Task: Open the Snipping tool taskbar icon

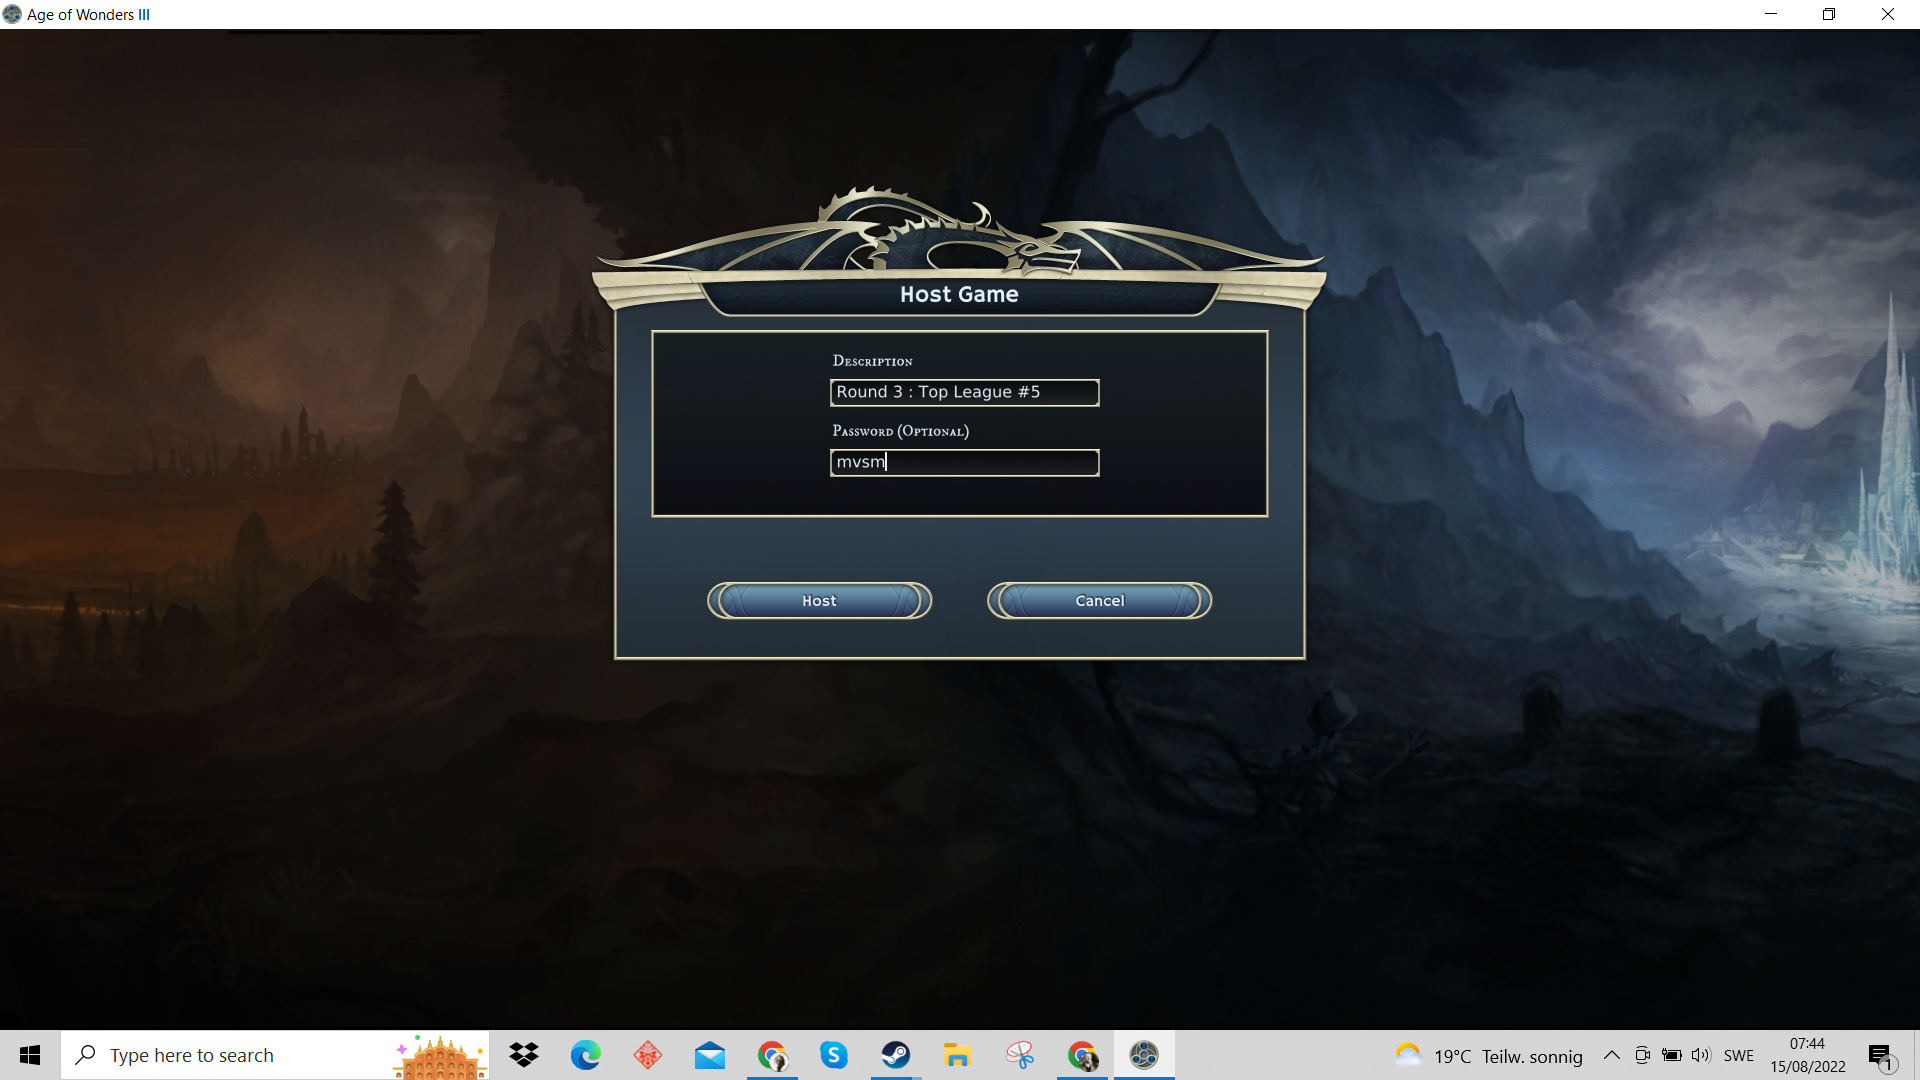Action: (x=1020, y=1055)
